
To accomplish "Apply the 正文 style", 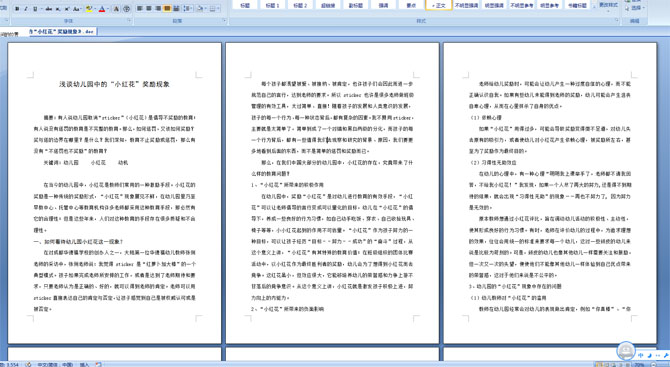I will [x=439, y=5].
